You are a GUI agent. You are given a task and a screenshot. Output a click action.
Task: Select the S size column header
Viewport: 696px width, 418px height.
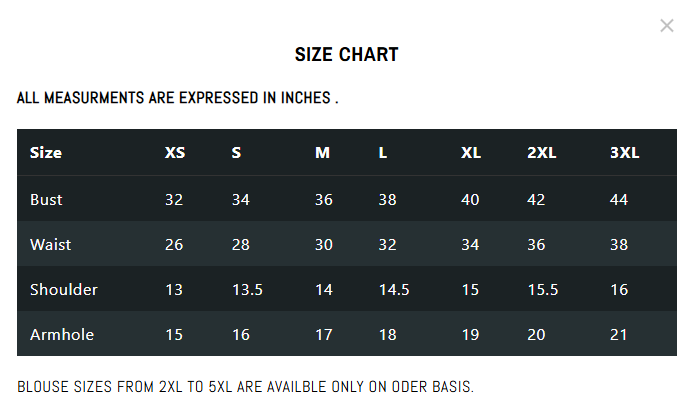pyautogui.click(x=236, y=153)
